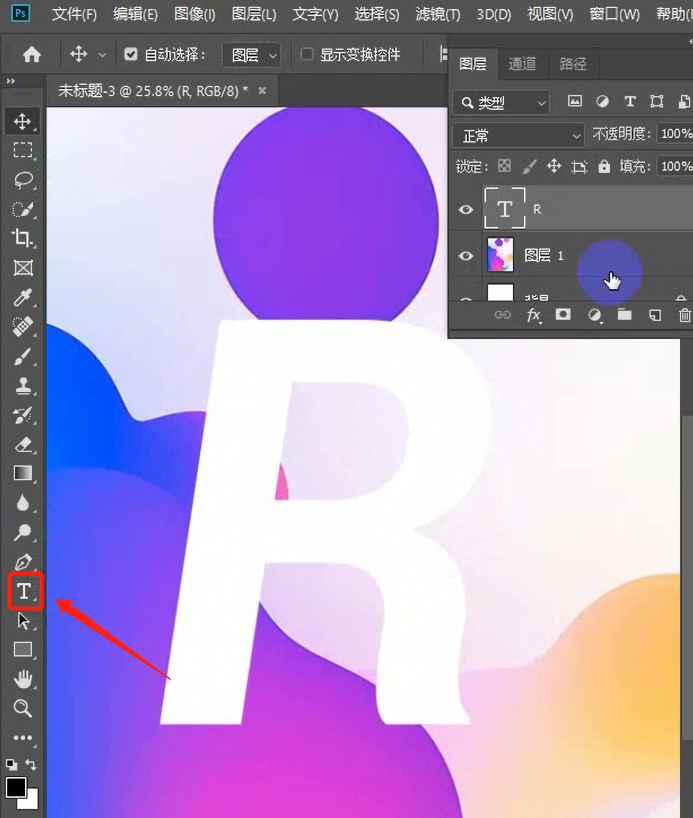Toggle the 自动选择 checkbox
This screenshot has width=693, height=818.
click(130, 54)
